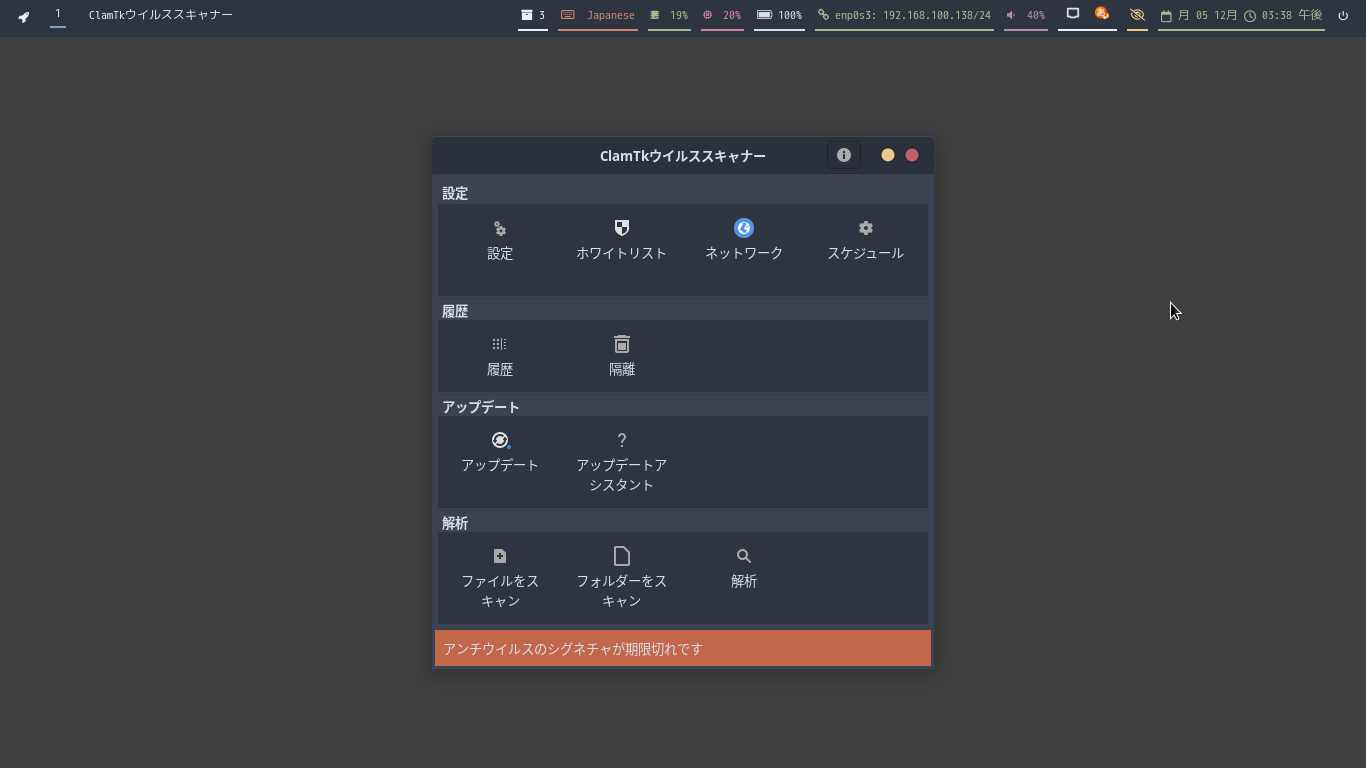Viewport: 1366px width, 768px height.
Task: Open the アップデートアシスタント question mark icon
Action: click(x=622, y=440)
